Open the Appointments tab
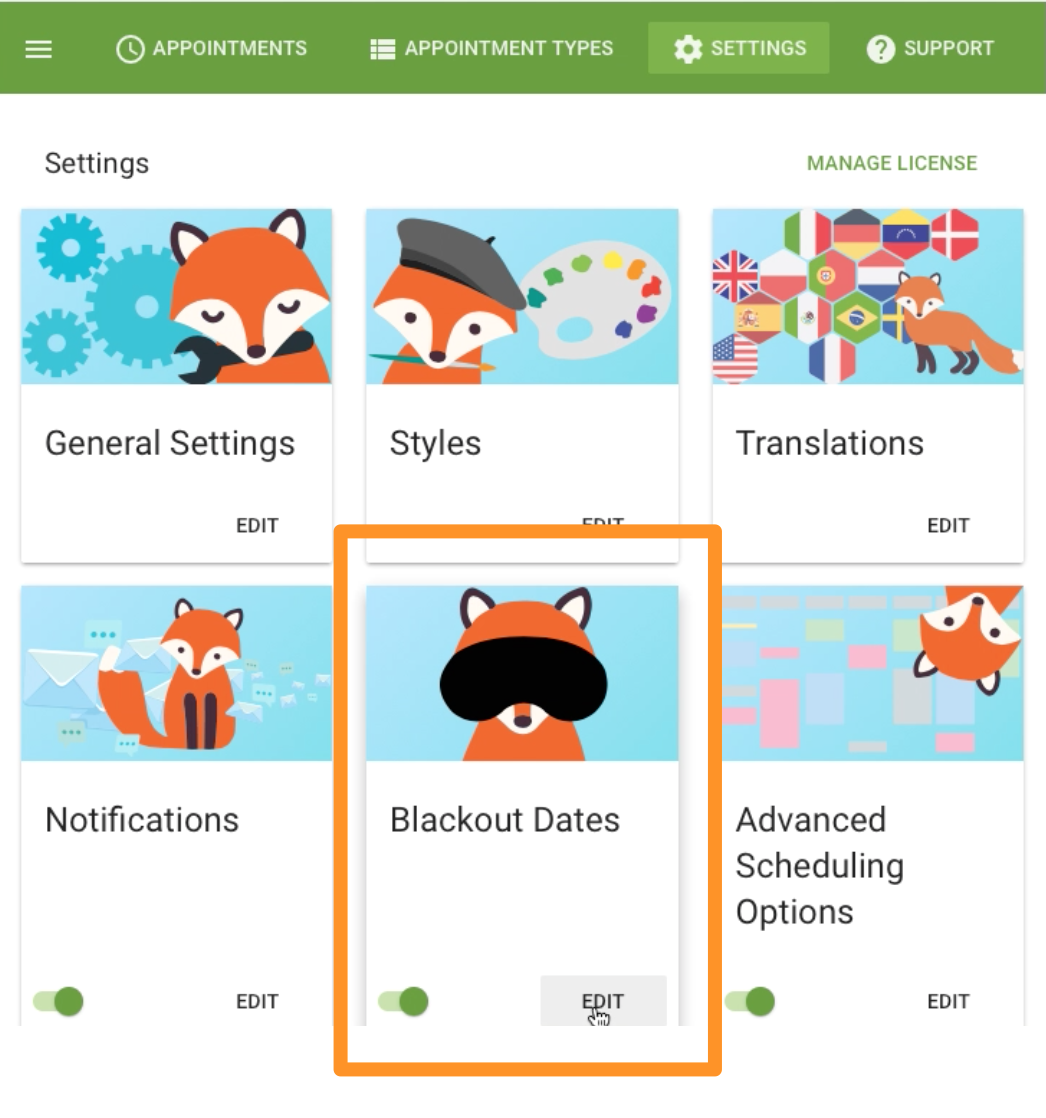 (x=212, y=48)
